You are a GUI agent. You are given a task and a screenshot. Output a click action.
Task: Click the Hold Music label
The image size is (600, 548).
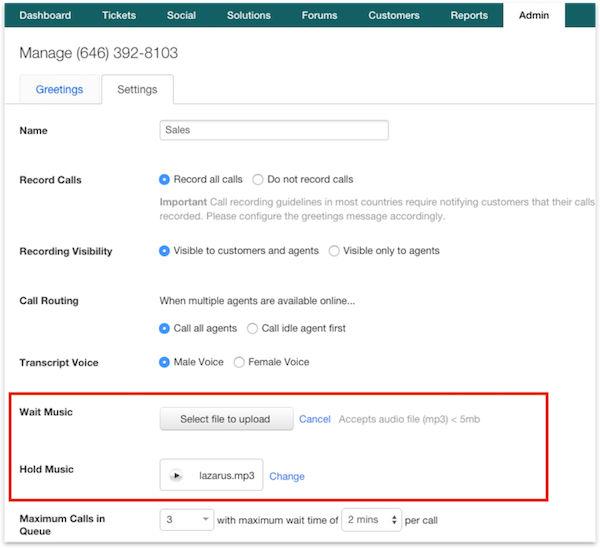pos(46,469)
